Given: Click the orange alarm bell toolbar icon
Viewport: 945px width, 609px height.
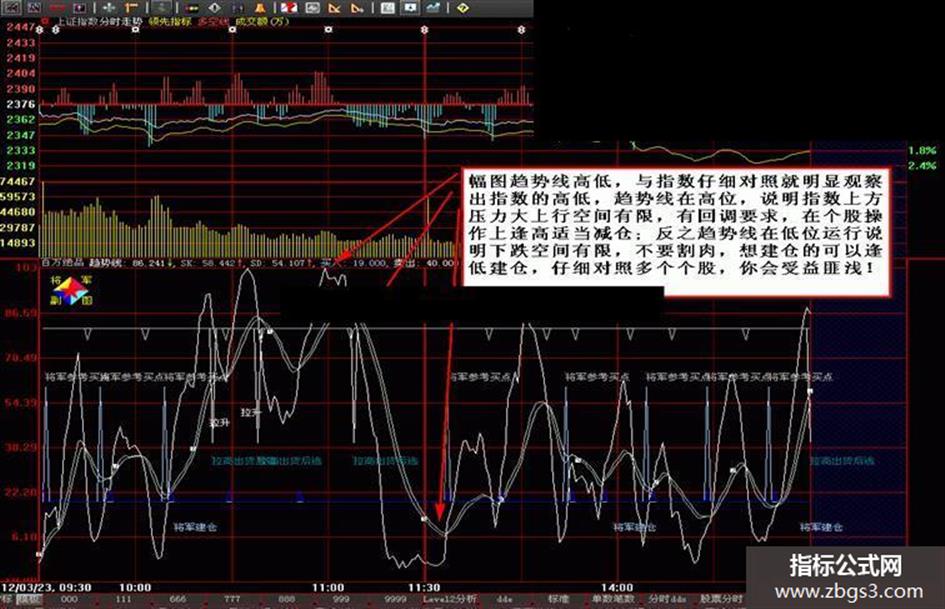Looking at the screenshot, I should 260,8.
